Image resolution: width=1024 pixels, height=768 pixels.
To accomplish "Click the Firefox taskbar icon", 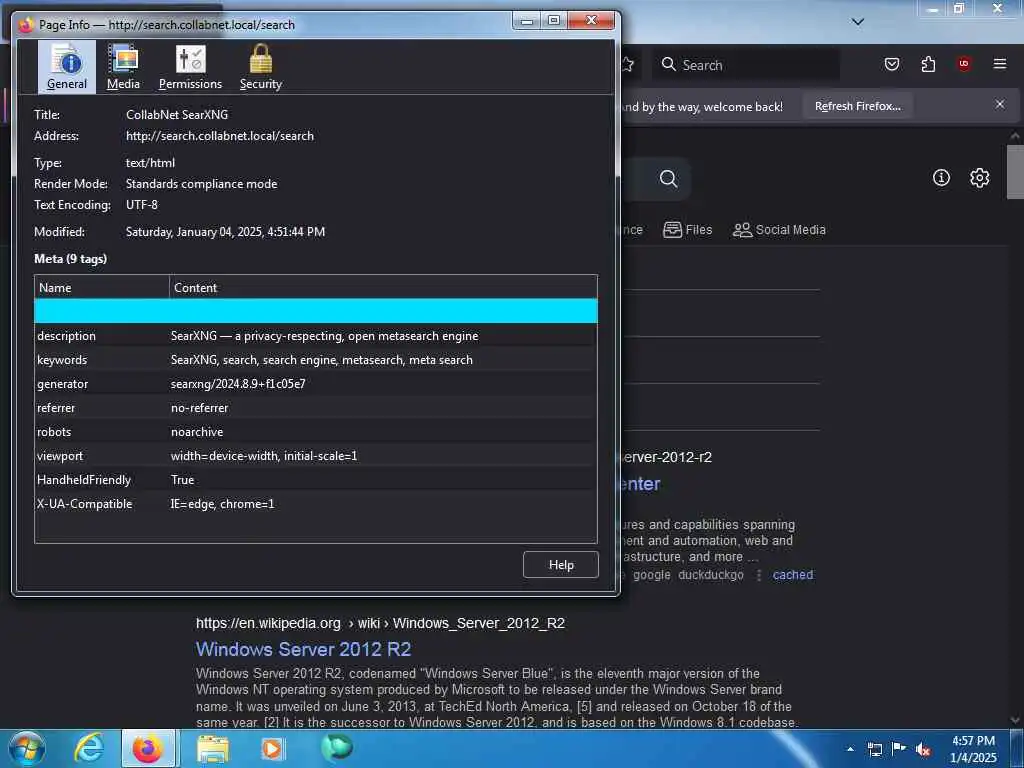I will (148, 748).
